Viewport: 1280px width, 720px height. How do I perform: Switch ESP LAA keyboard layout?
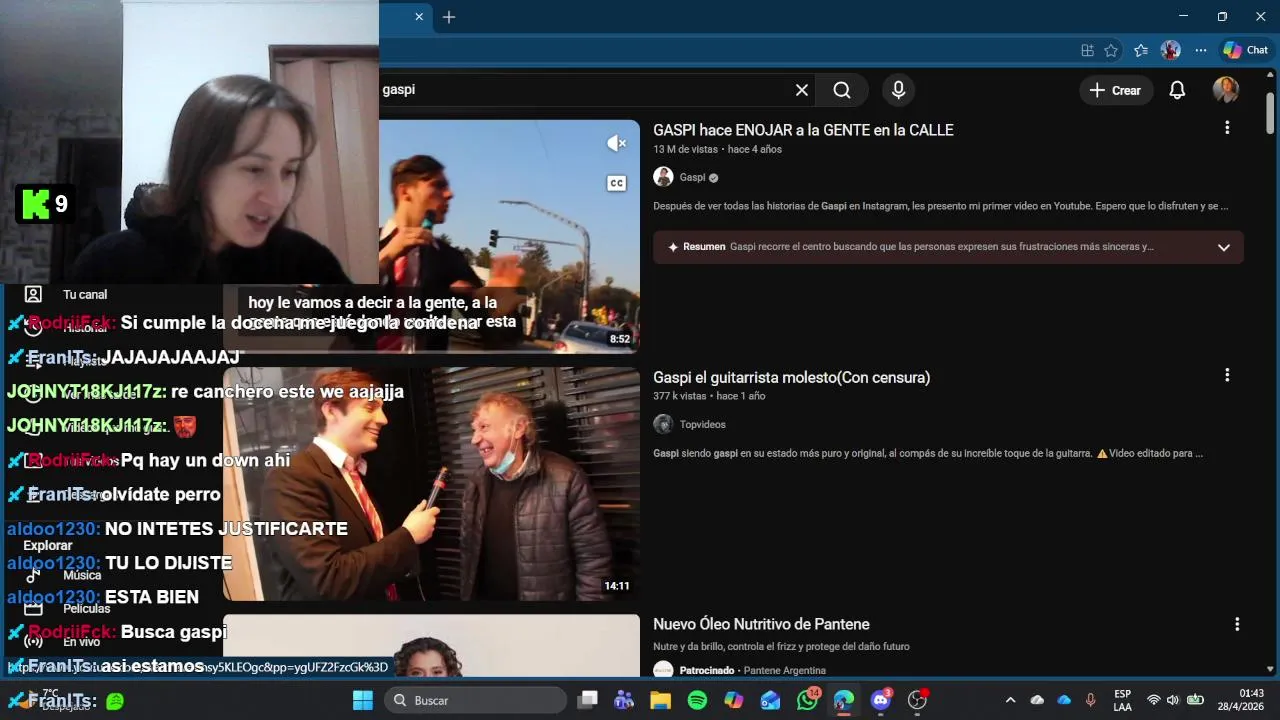(x=1123, y=700)
